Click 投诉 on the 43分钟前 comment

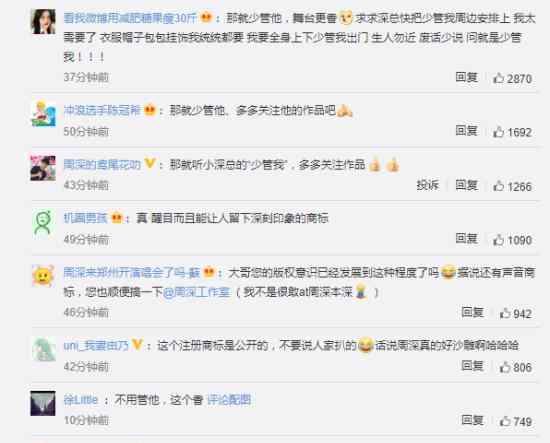point(428,185)
